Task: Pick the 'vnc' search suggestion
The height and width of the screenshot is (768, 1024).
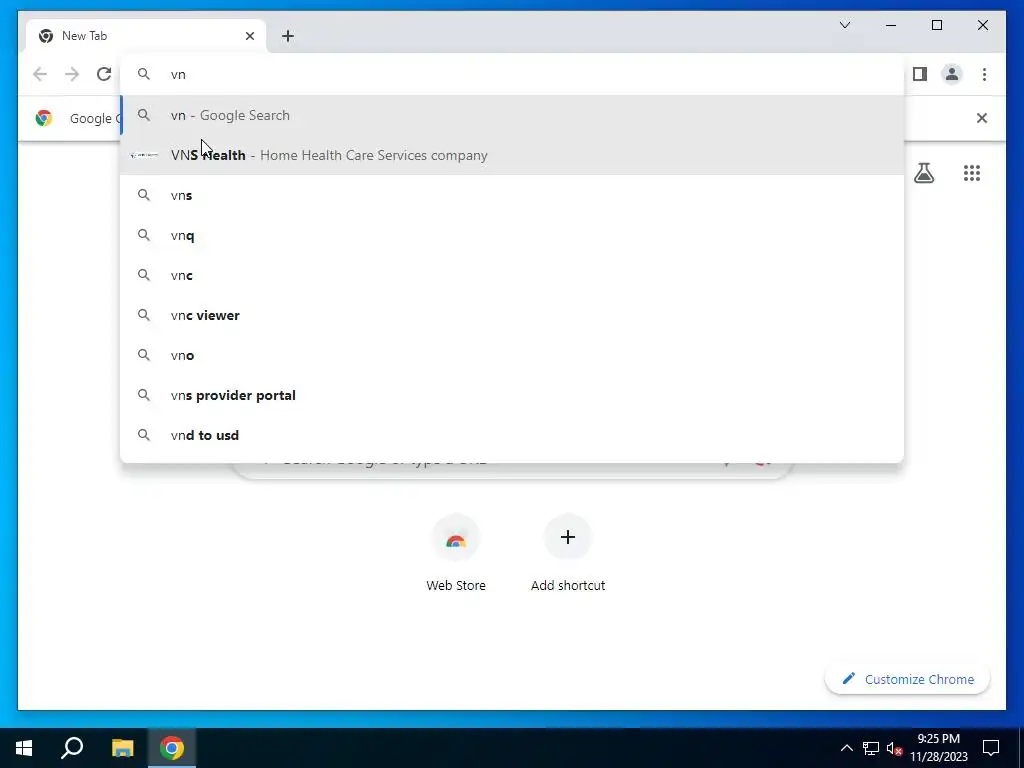Action: pyautogui.click(x=512, y=275)
